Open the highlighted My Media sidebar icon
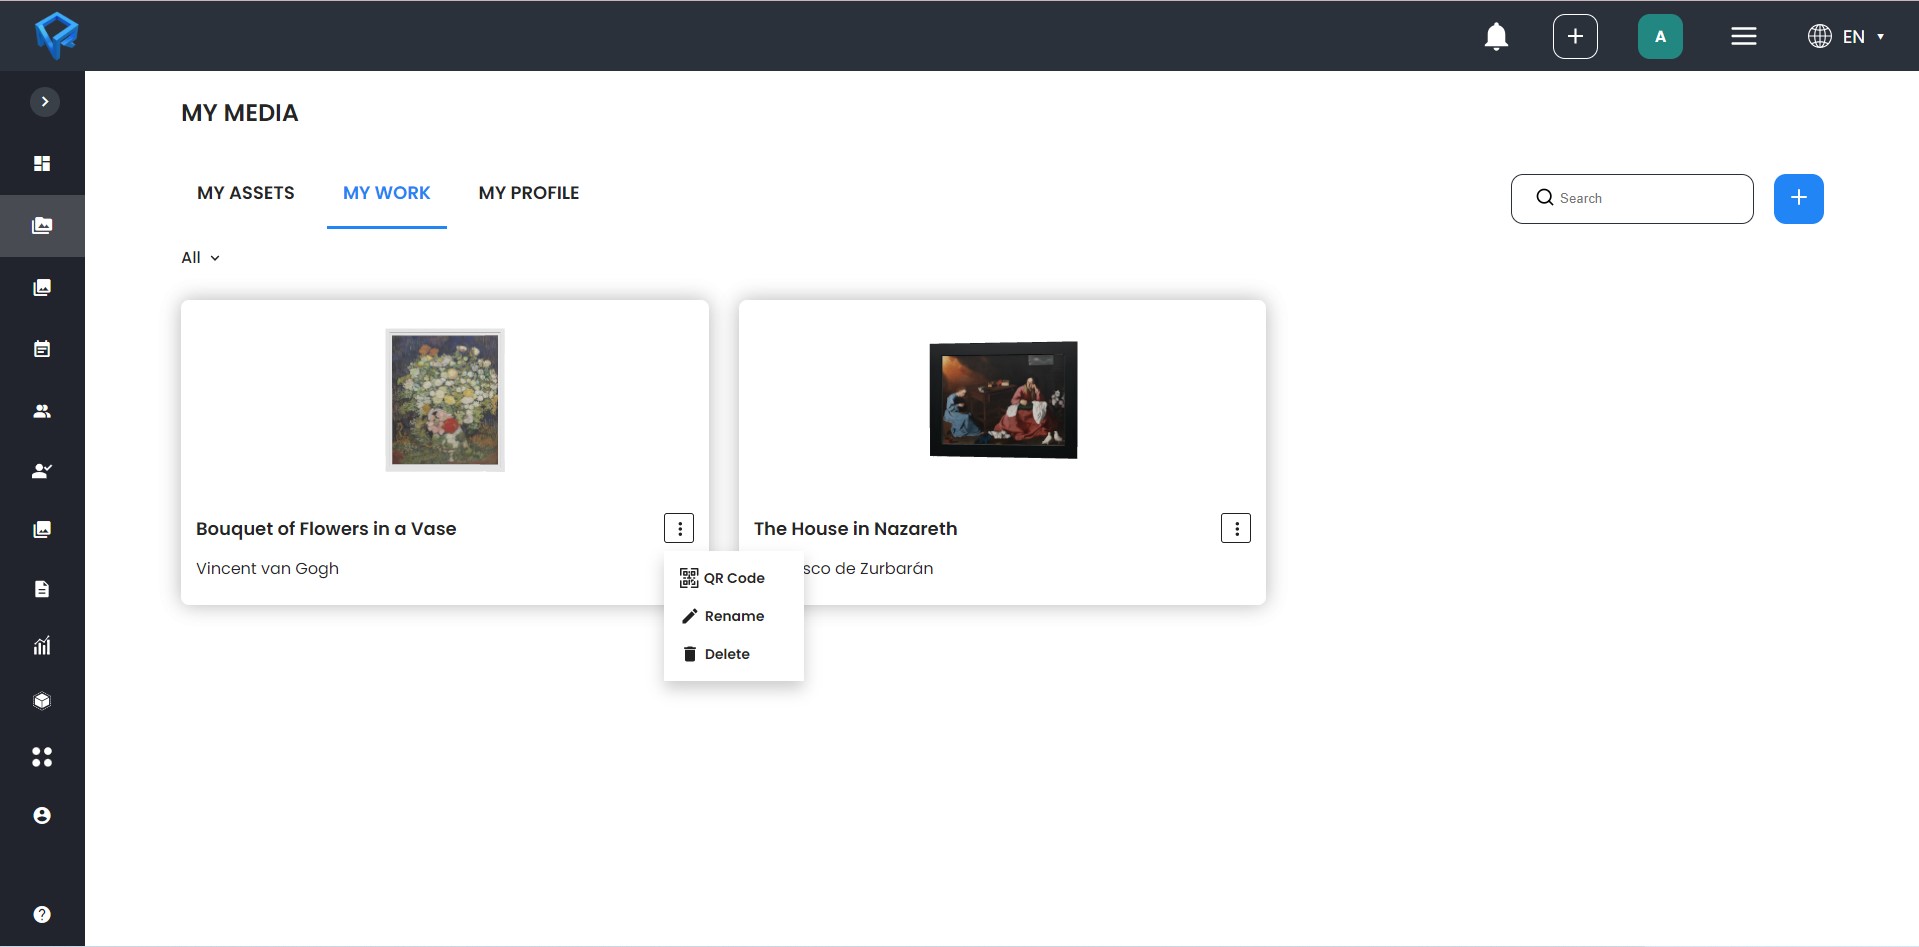Image resolution: width=1919 pixels, height=947 pixels. (42, 226)
